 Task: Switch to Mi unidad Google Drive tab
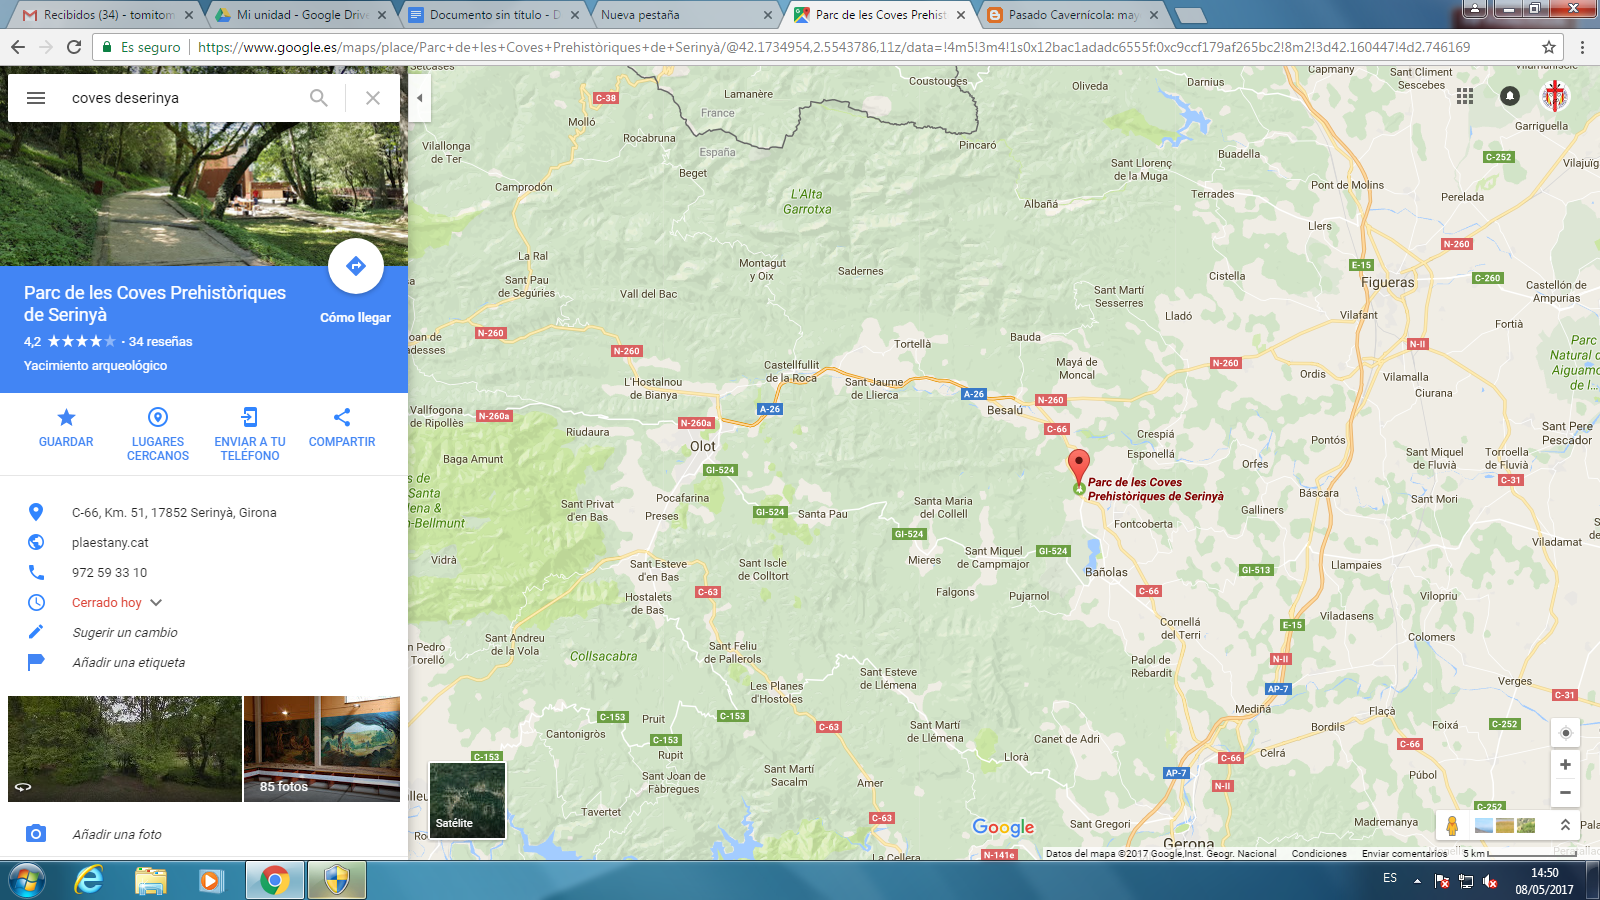coord(302,15)
